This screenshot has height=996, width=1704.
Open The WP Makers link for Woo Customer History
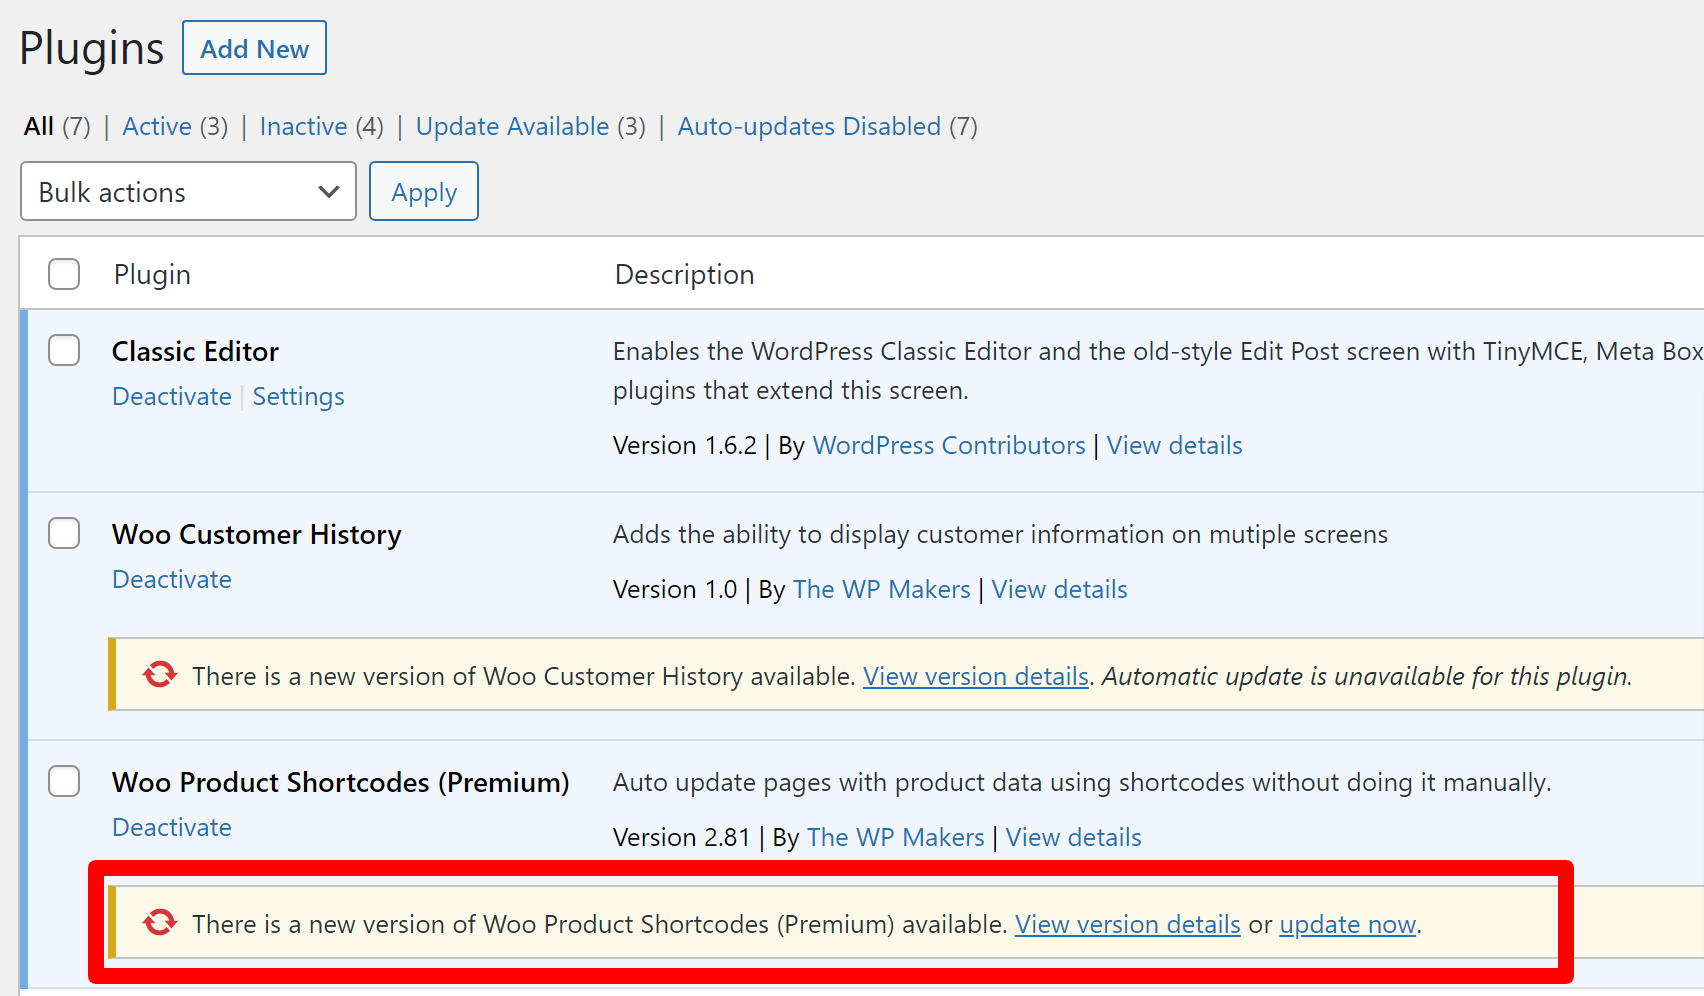click(x=881, y=589)
